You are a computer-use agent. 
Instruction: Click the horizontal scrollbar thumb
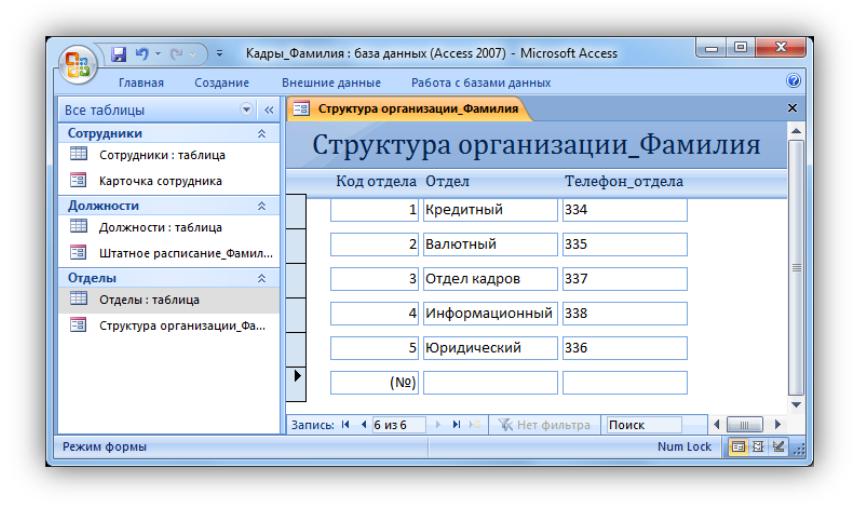coord(744,425)
